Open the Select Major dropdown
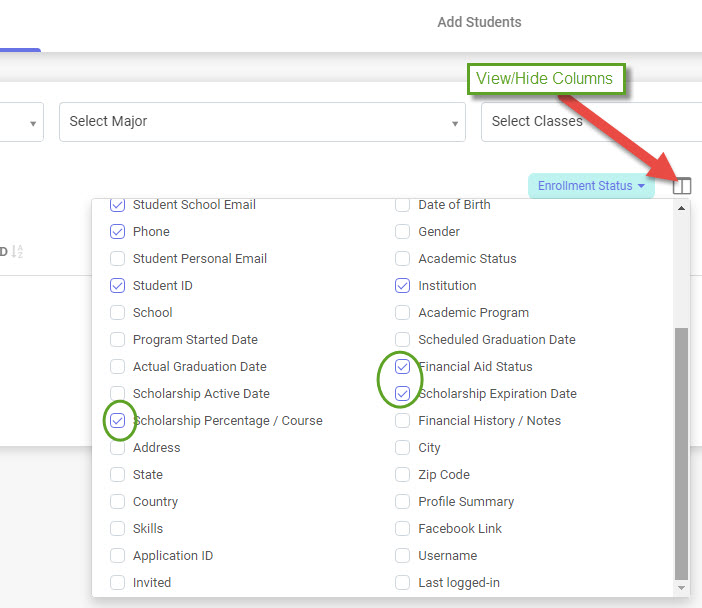Viewport: 702px width, 608px height. (x=262, y=122)
